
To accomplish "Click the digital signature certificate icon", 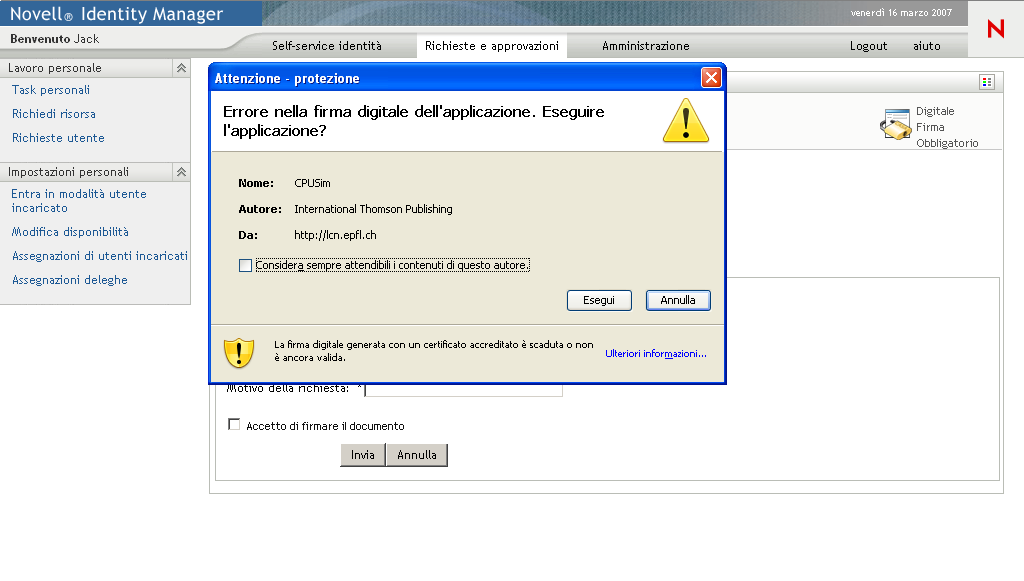I will click(x=895, y=124).
